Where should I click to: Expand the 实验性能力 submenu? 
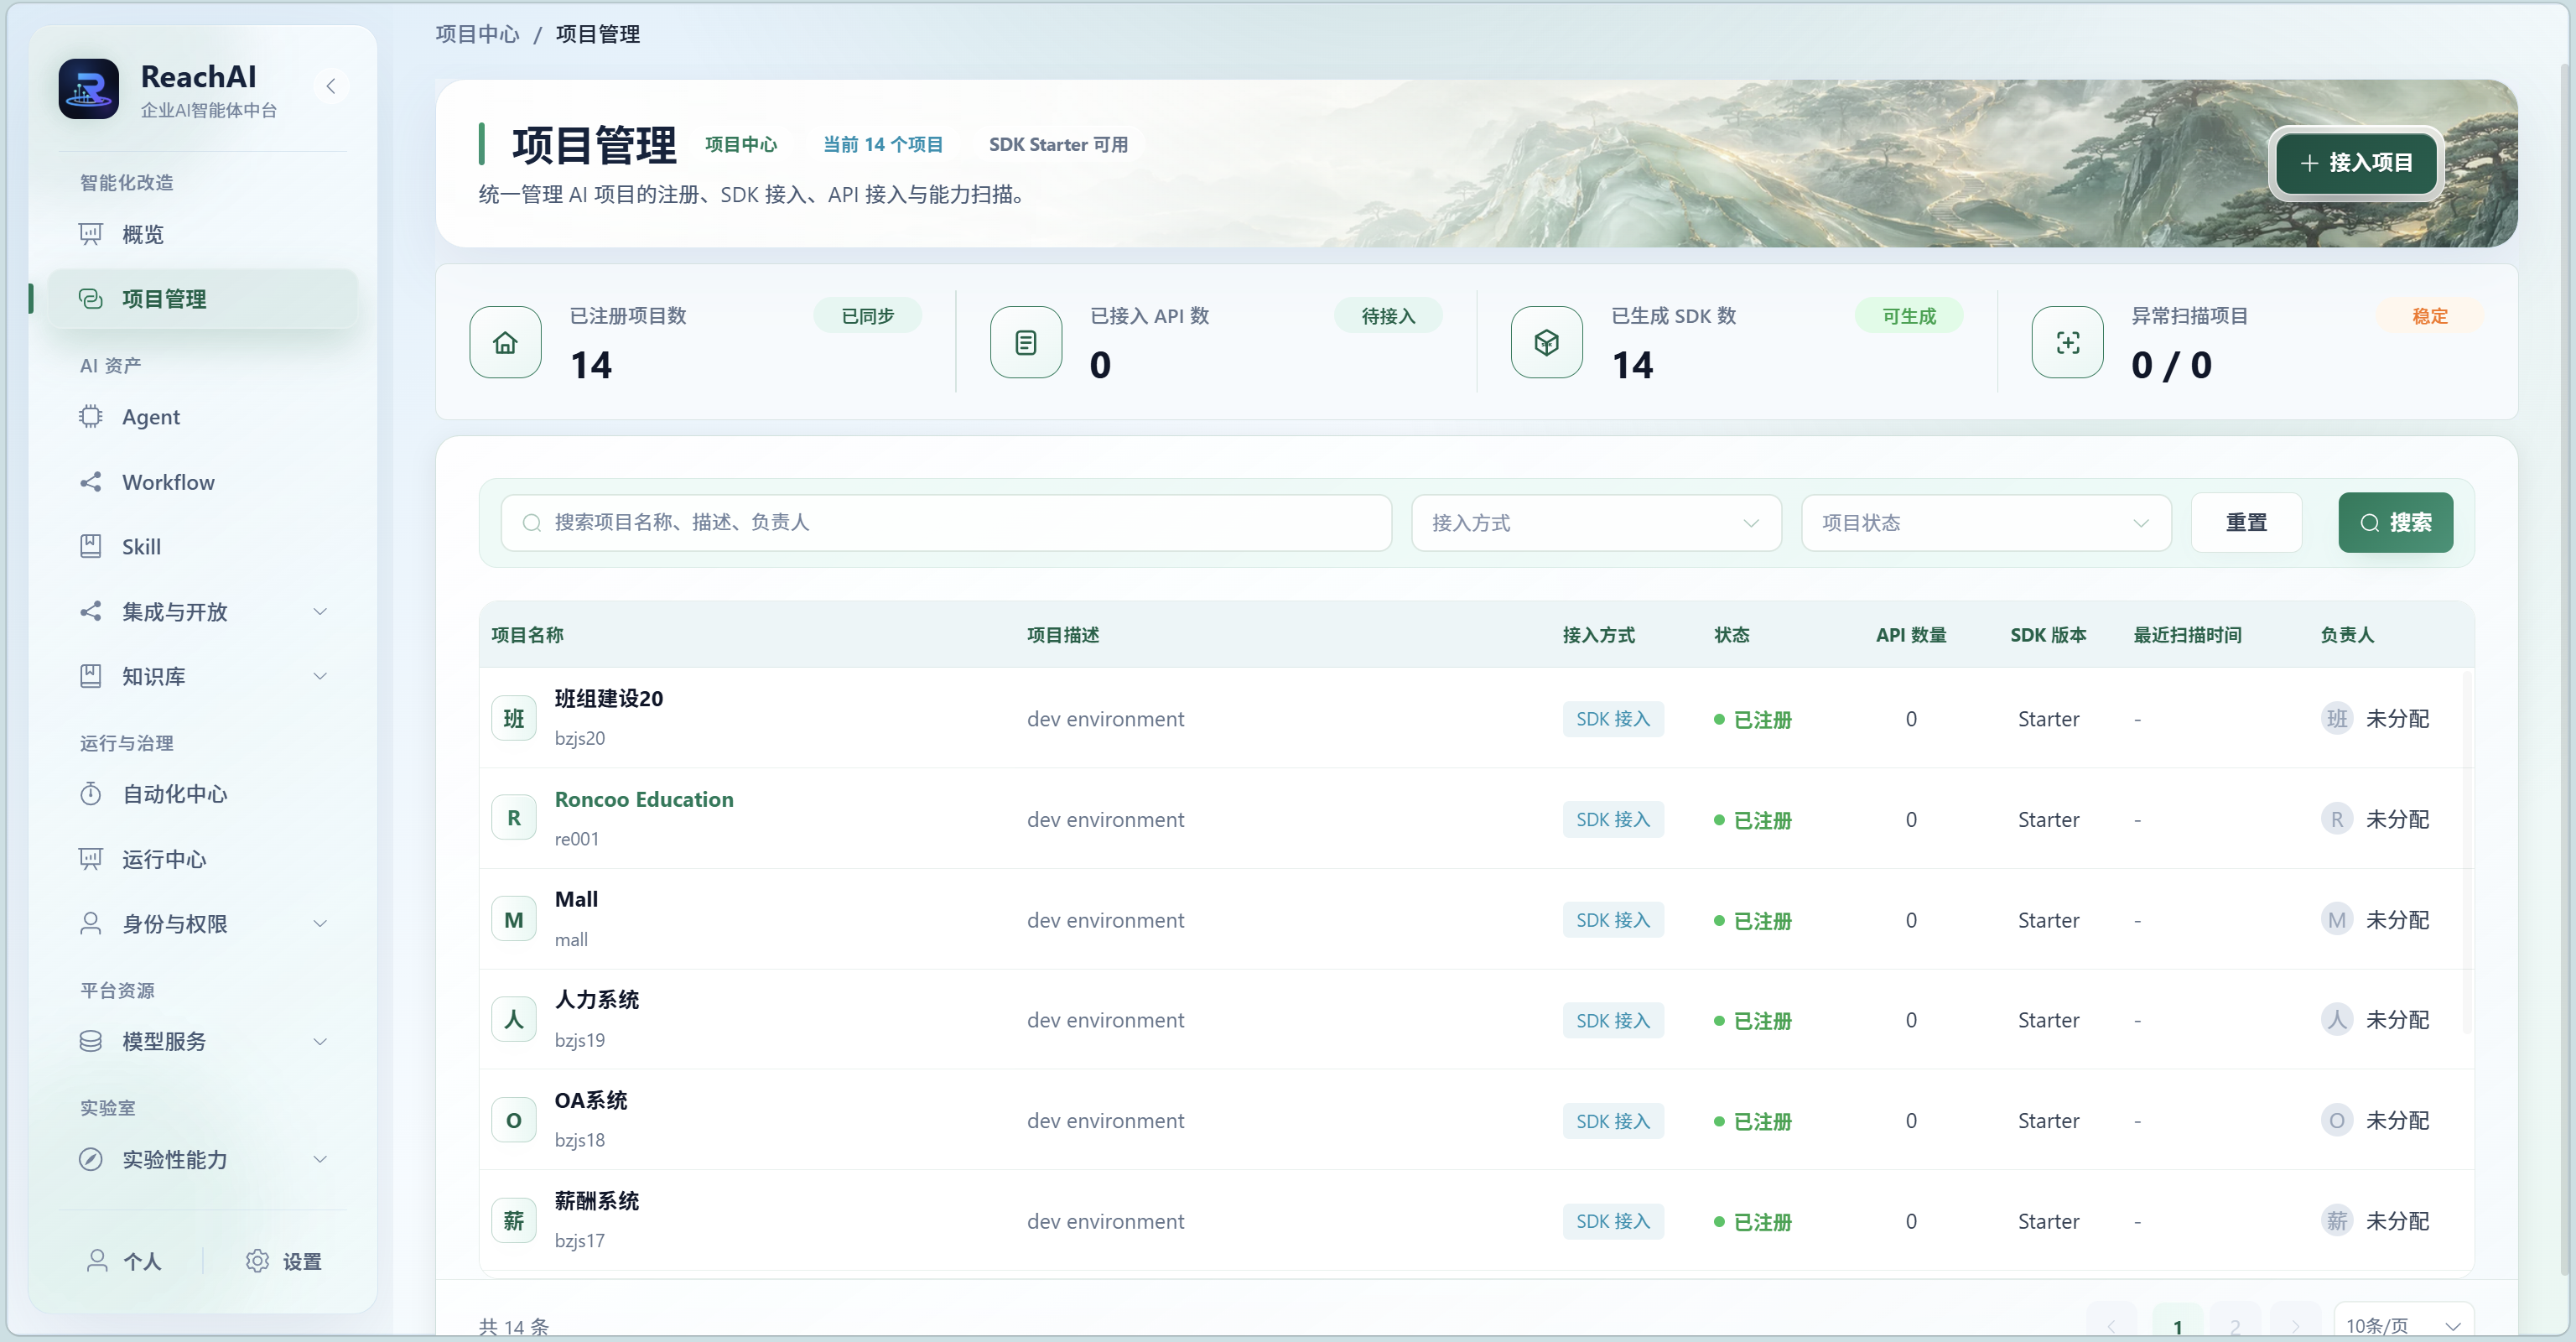coord(203,1159)
